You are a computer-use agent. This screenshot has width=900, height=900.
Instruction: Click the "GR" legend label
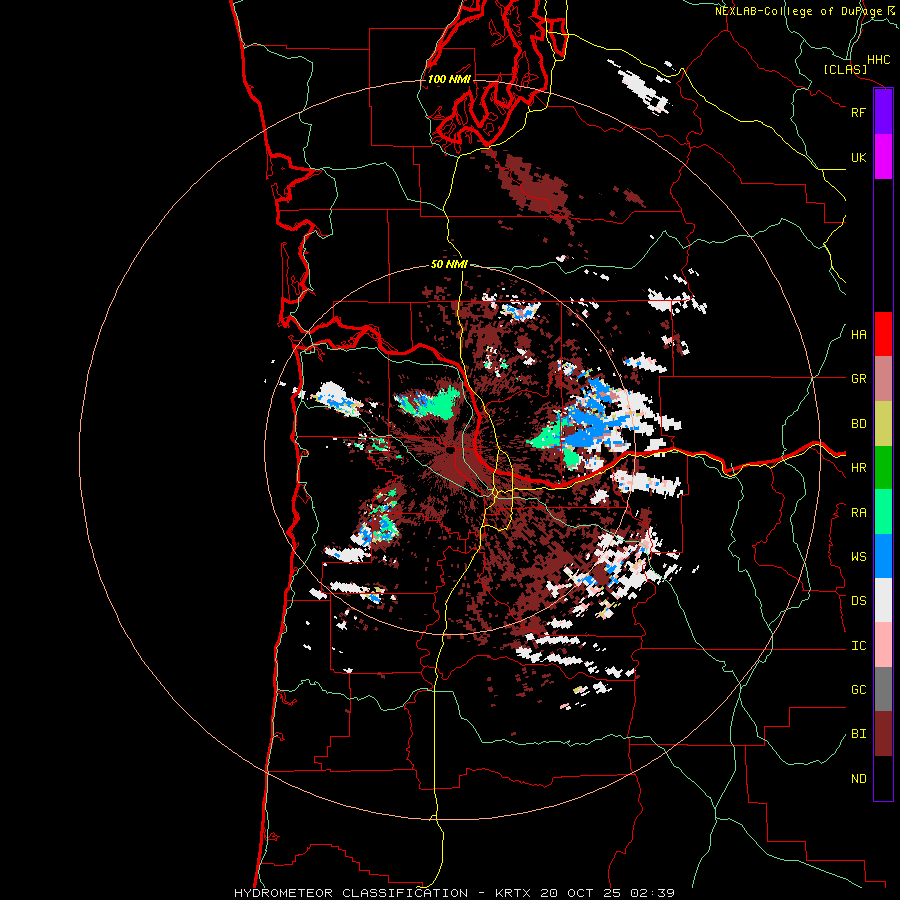pos(858,379)
